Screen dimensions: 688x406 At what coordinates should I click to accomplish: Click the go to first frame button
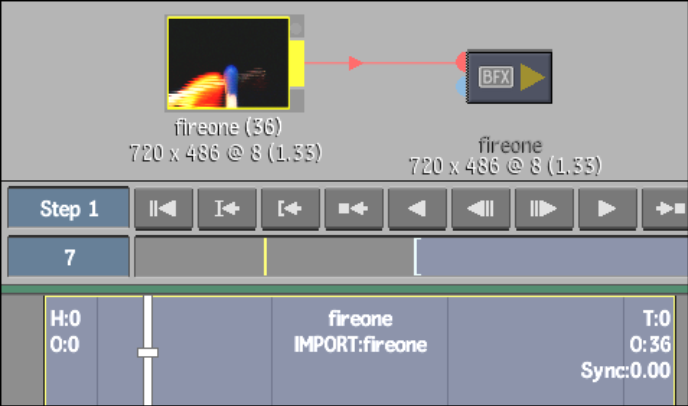[163, 208]
